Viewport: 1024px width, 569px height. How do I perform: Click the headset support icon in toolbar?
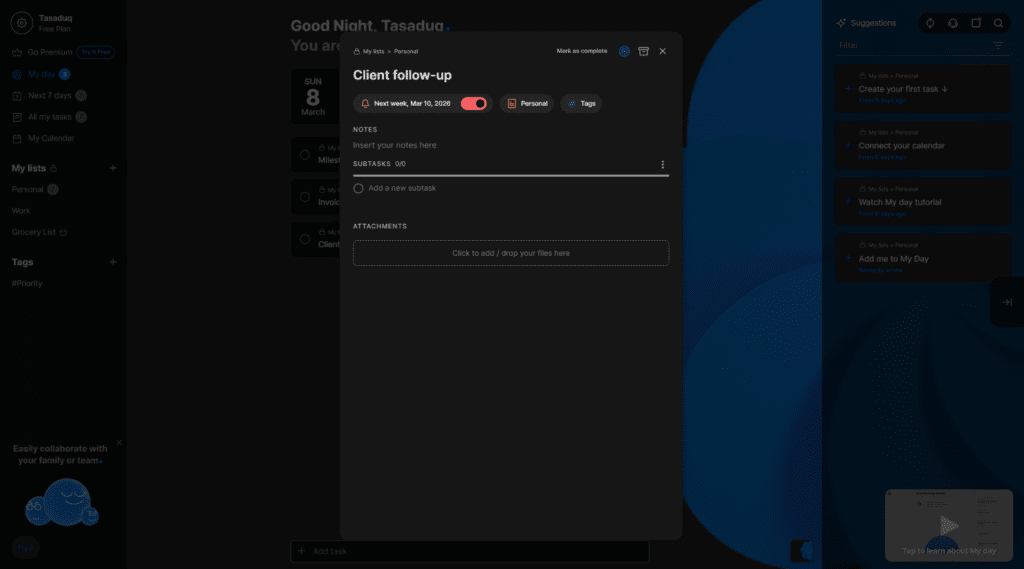point(953,23)
